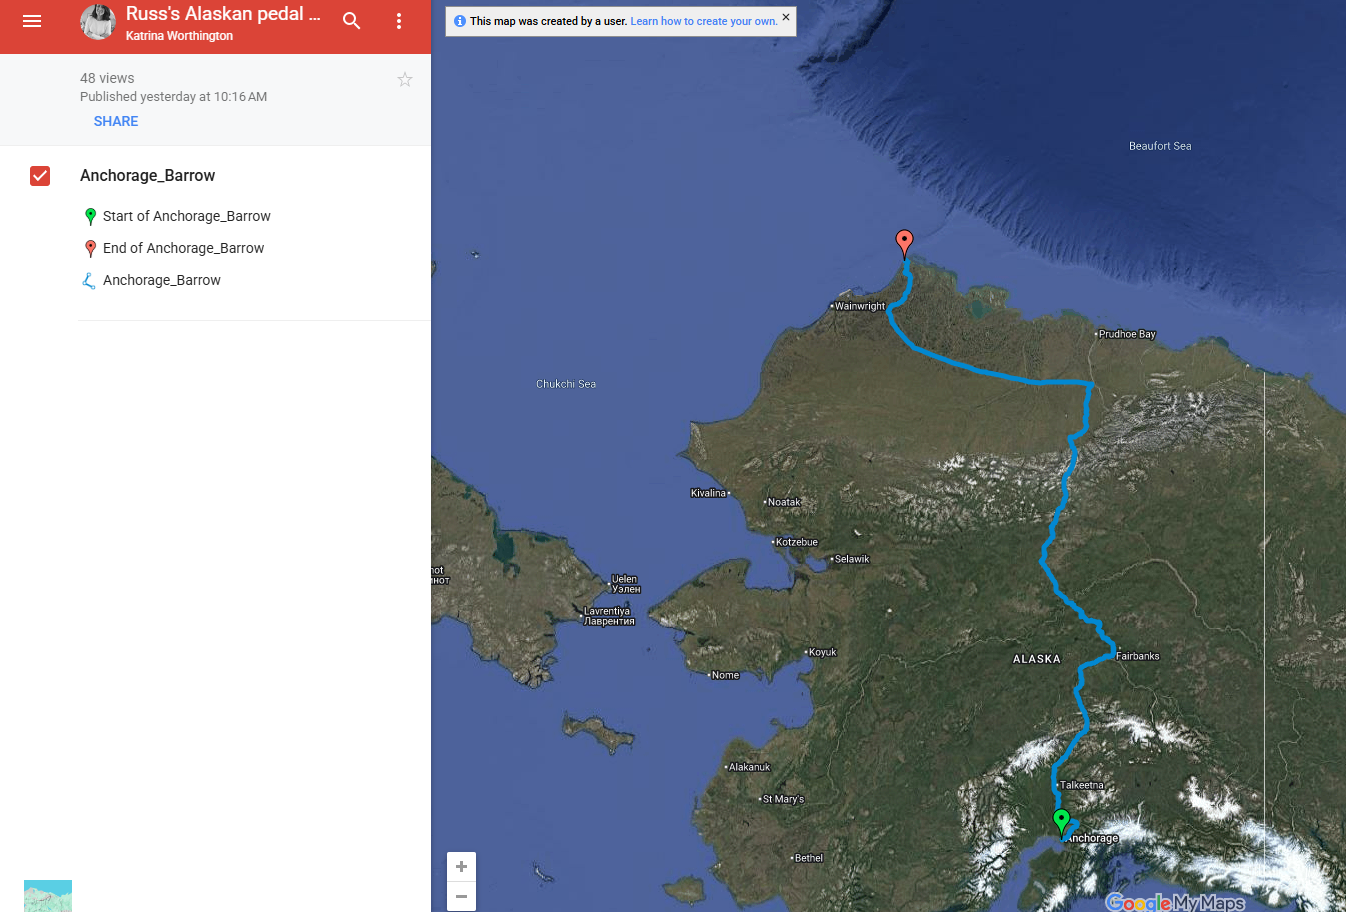
Task: Click the Chukchi Sea label
Action: 566,384
